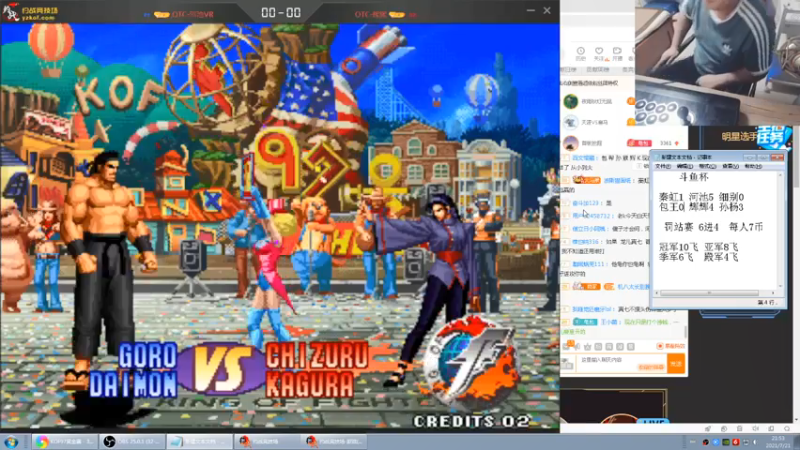Open the File (文件) menu in Notepad
The width and height of the screenshot is (800, 450).
tap(663, 166)
